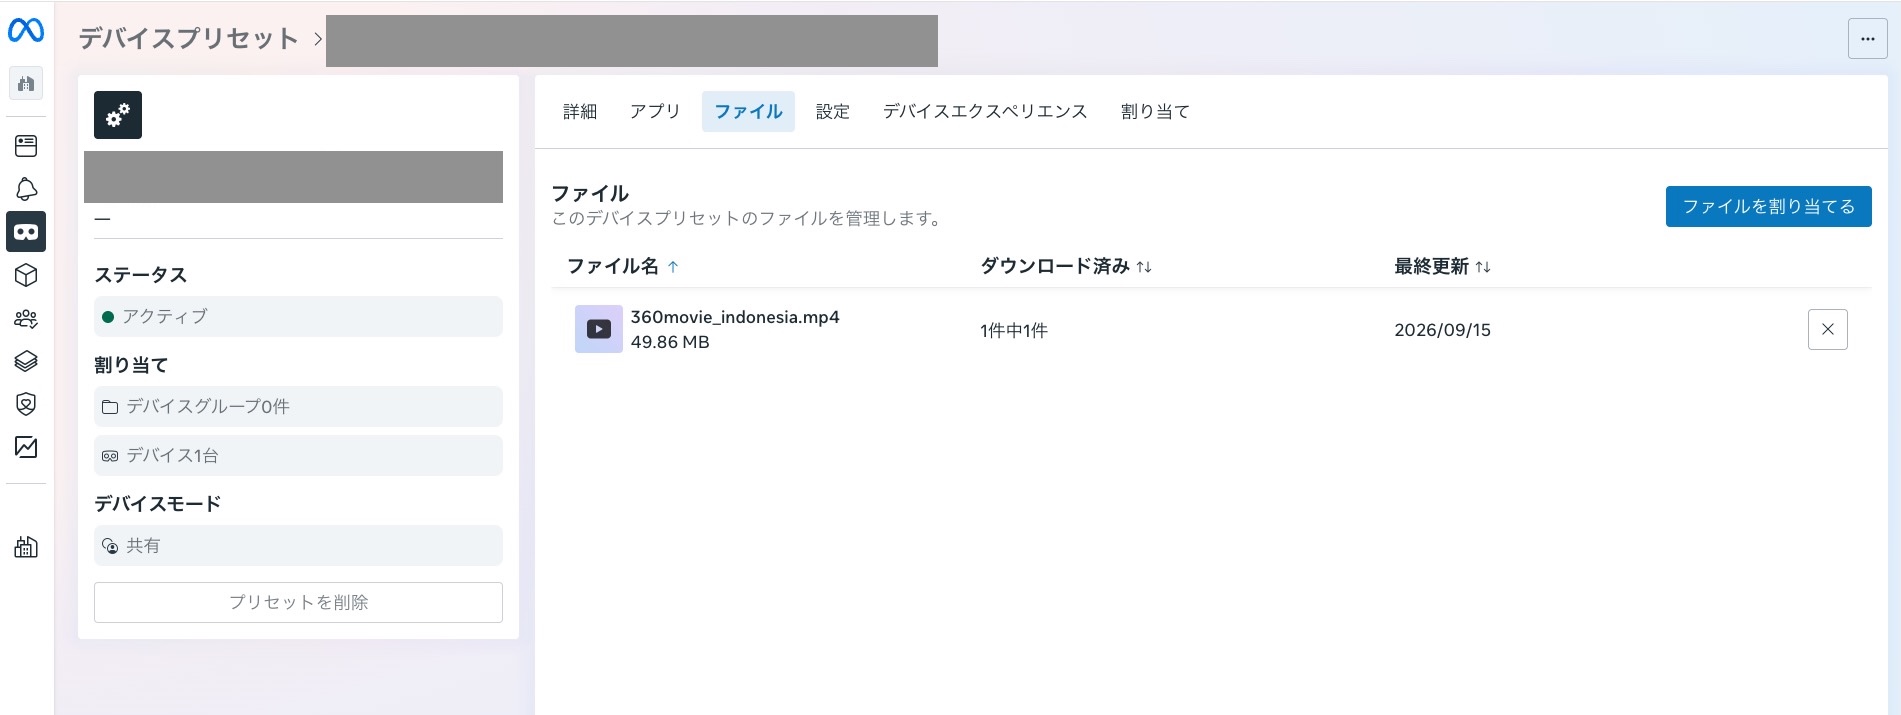Open the analytics chart icon in sidebar
Screen dimensions: 1901x715
26,447
